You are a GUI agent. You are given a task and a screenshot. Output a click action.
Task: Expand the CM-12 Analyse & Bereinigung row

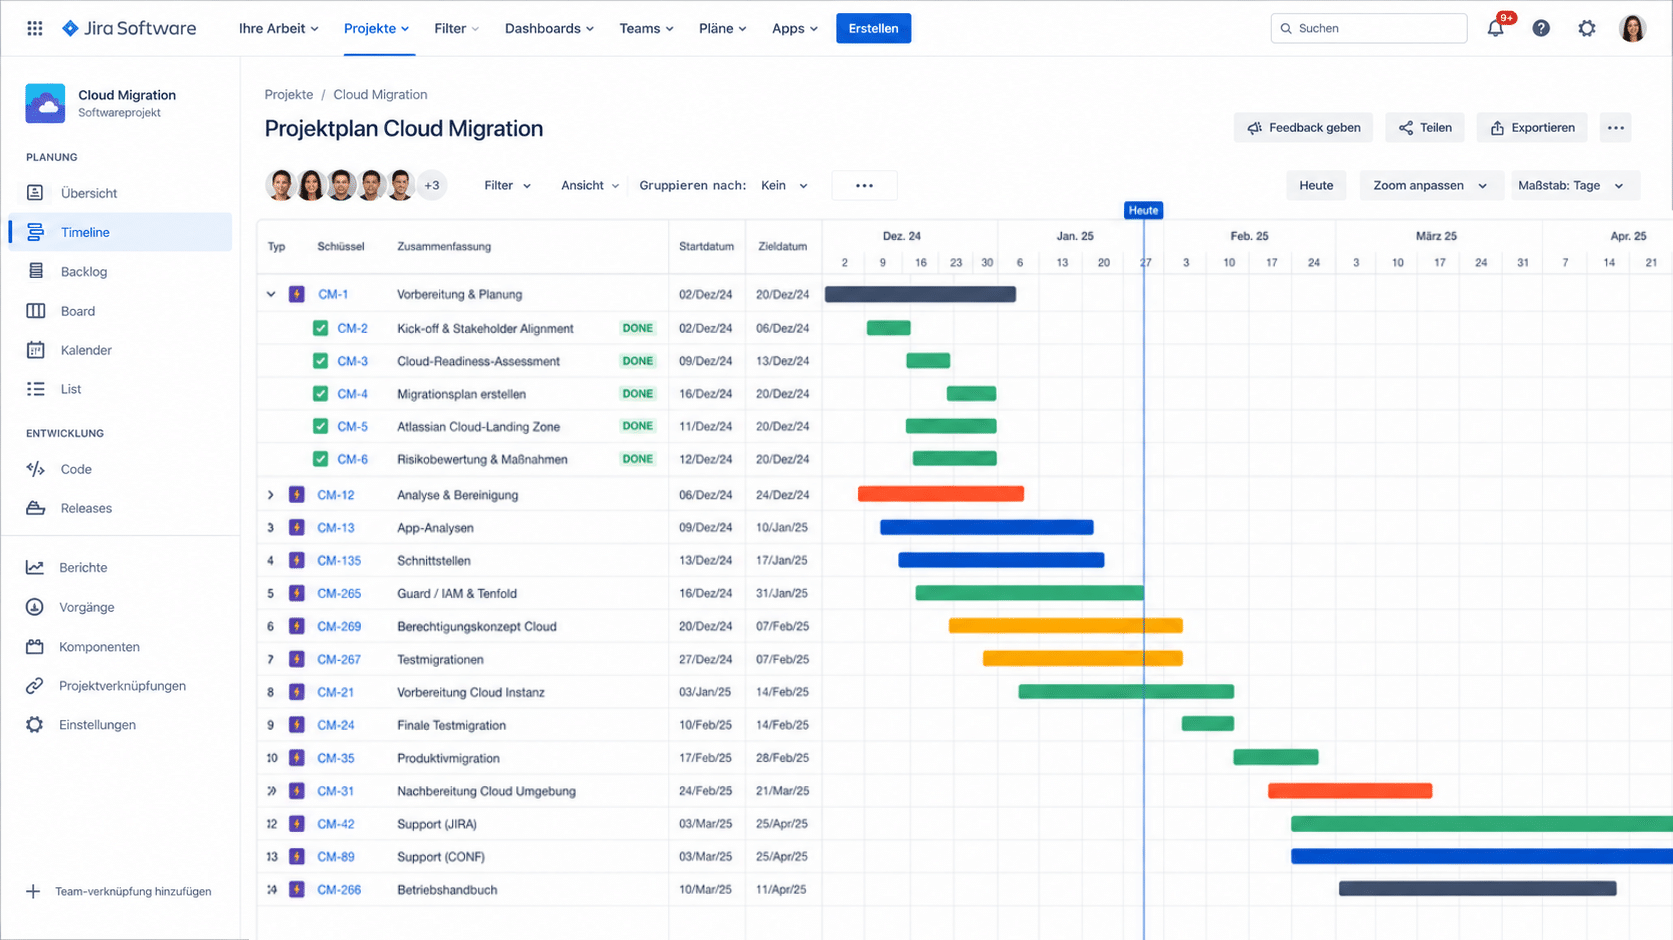pyautogui.click(x=271, y=495)
